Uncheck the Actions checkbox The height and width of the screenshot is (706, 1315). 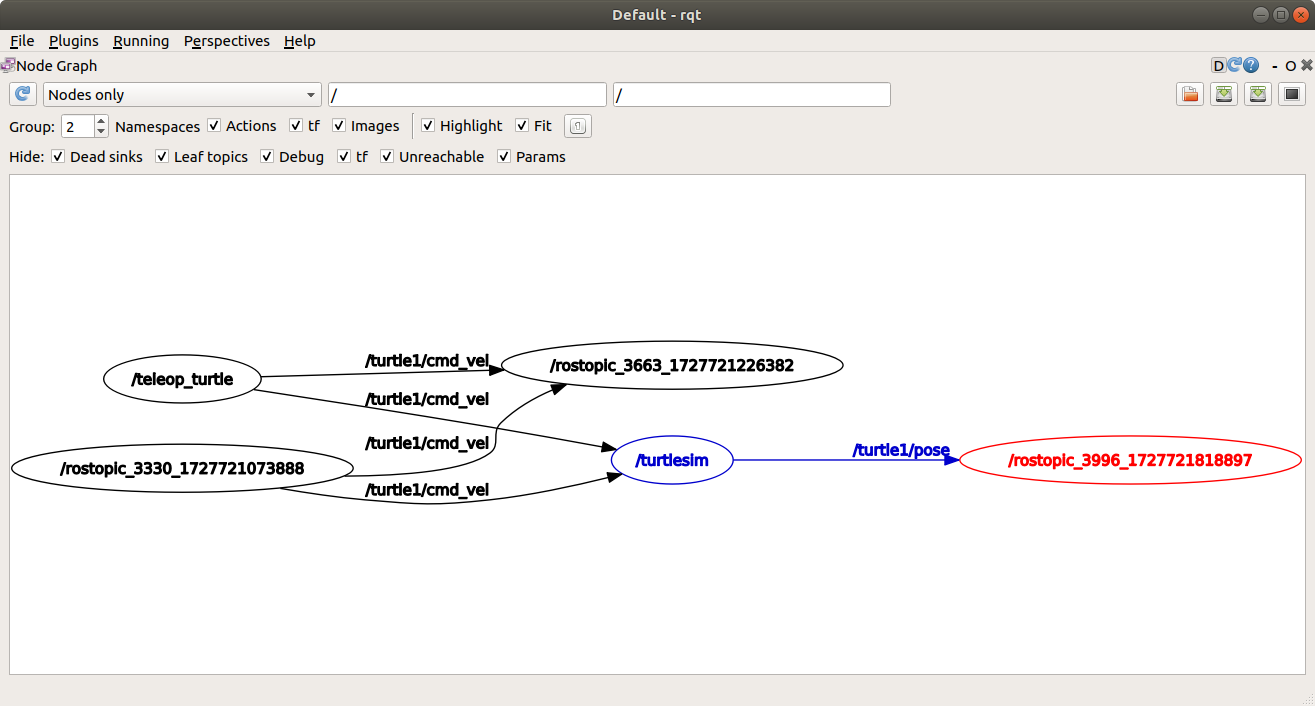point(214,126)
